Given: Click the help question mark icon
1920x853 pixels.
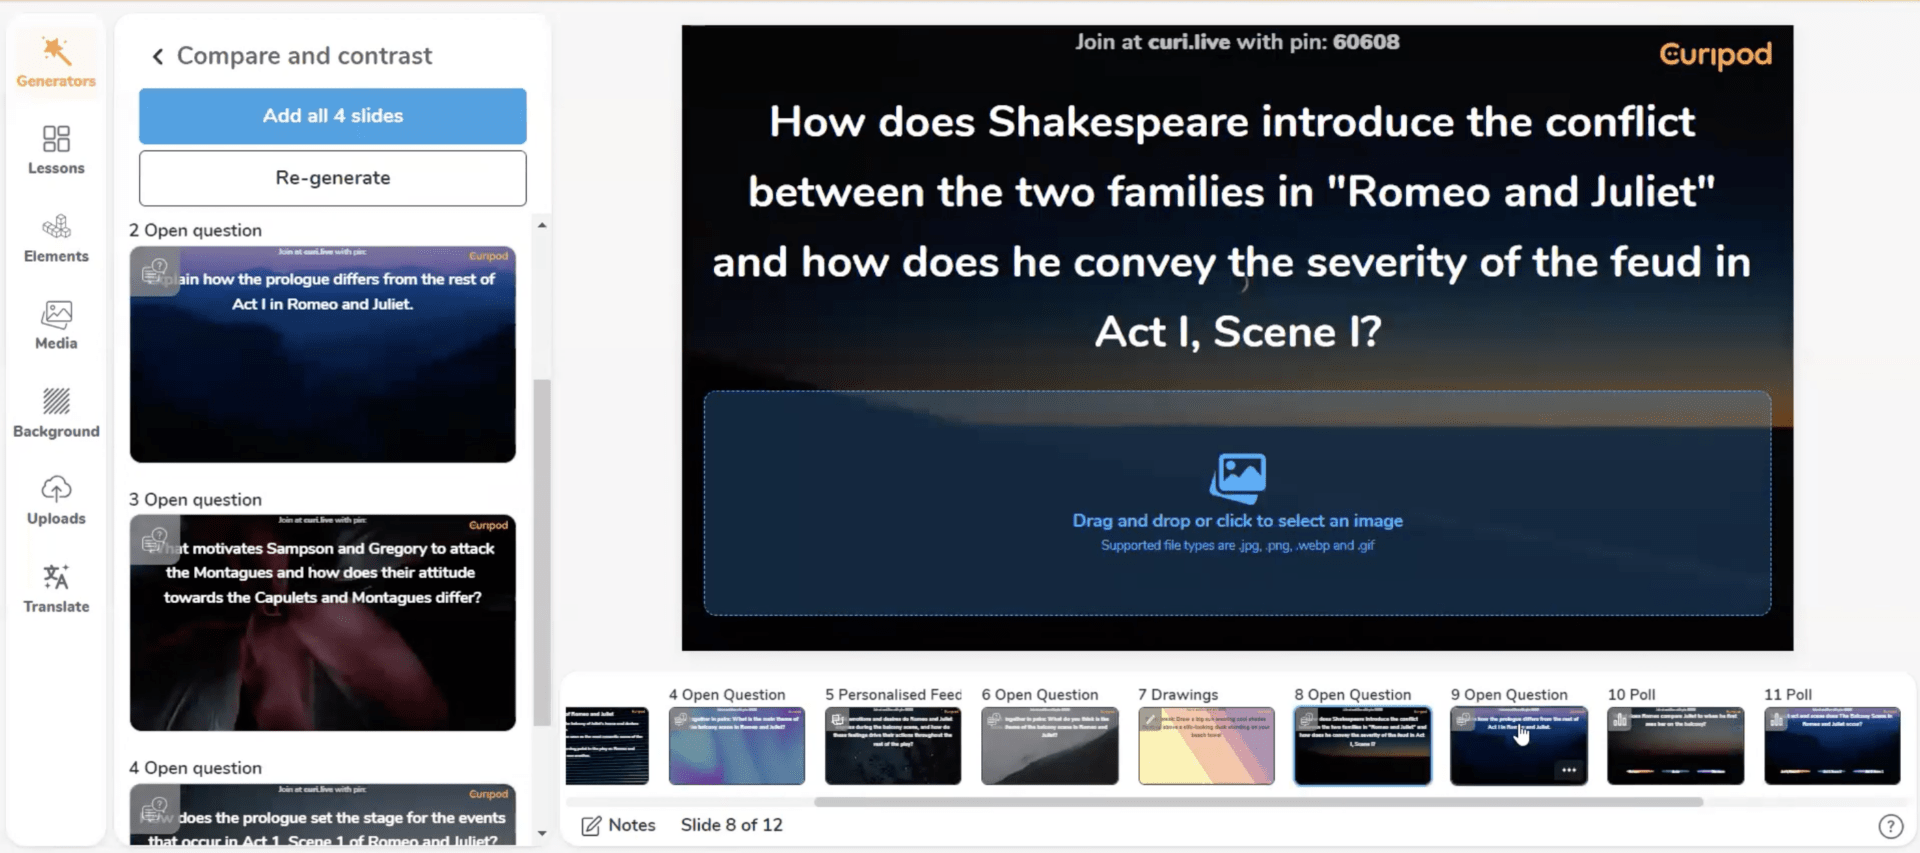Looking at the screenshot, I should 1890,826.
